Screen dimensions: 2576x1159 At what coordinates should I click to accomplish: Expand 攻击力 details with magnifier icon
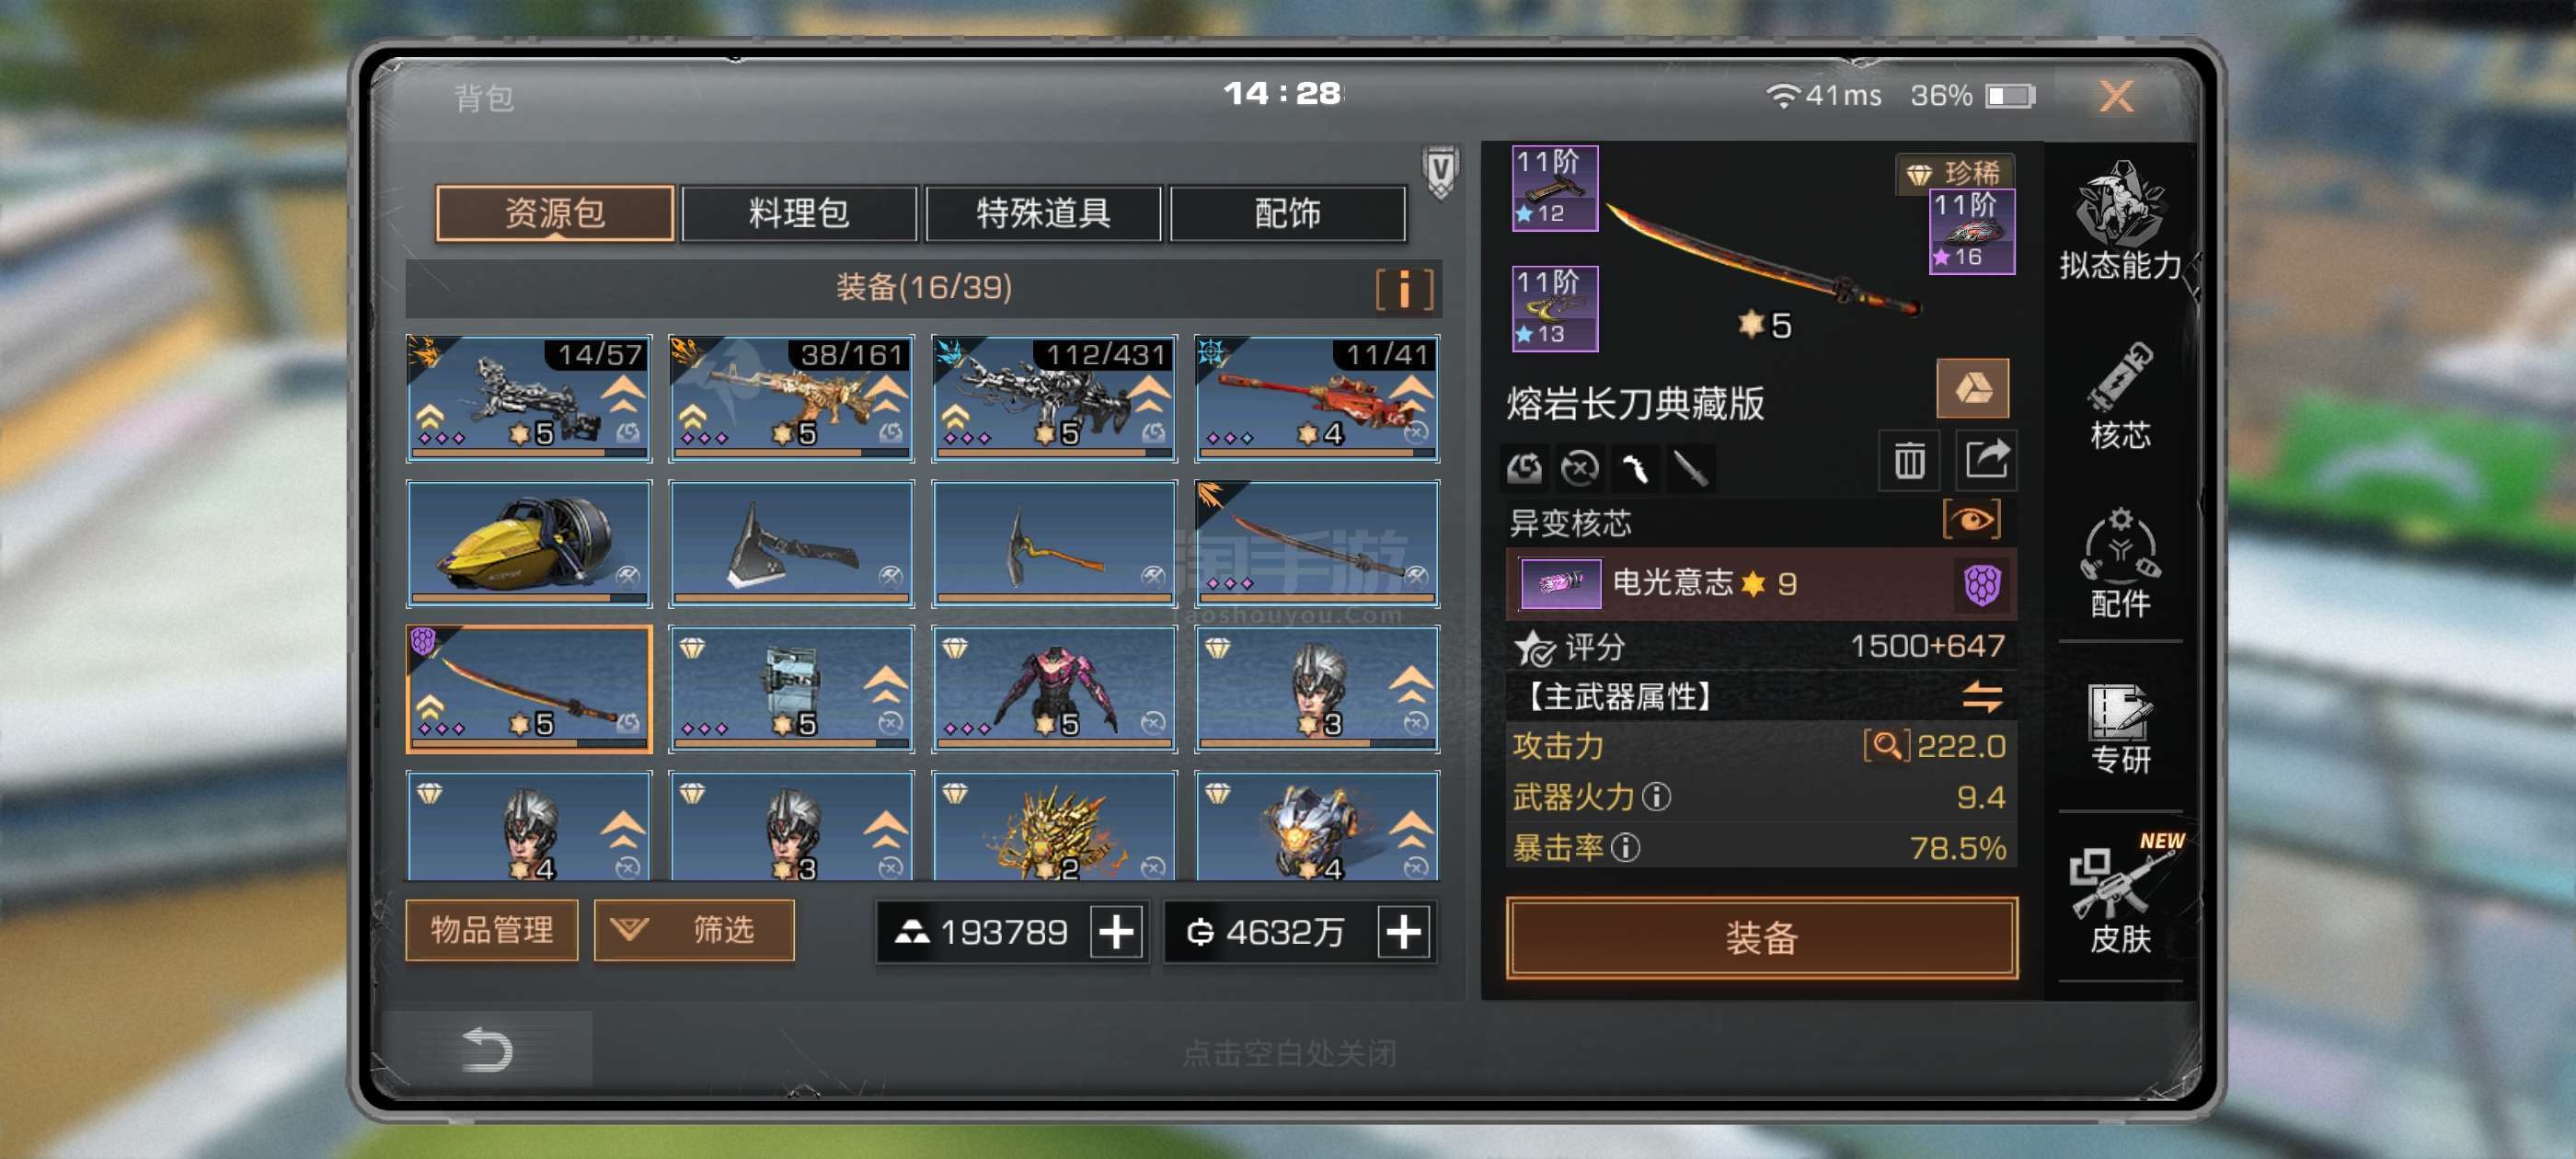(x=1886, y=746)
